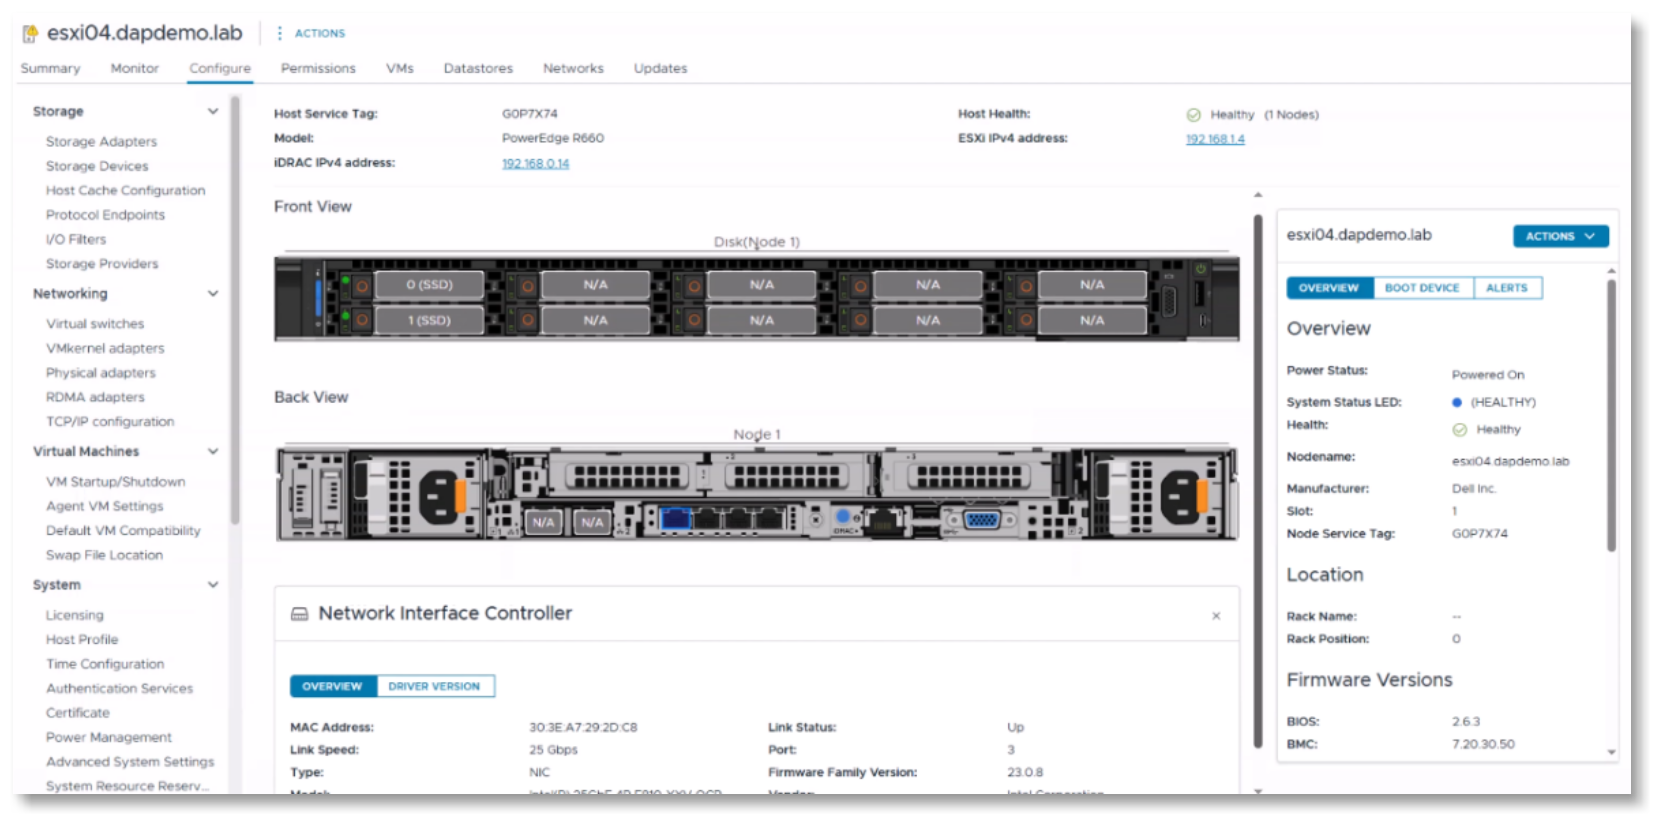Select OVERVIEW tab in Network Interface Controller
This screenshot has height=825, width=1663.
pyautogui.click(x=333, y=687)
